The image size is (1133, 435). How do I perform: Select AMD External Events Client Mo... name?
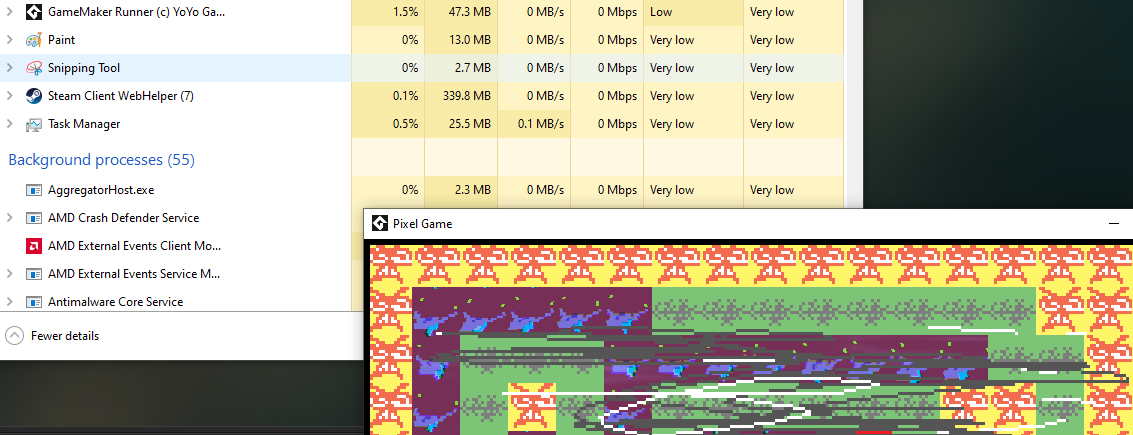click(134, 246)
